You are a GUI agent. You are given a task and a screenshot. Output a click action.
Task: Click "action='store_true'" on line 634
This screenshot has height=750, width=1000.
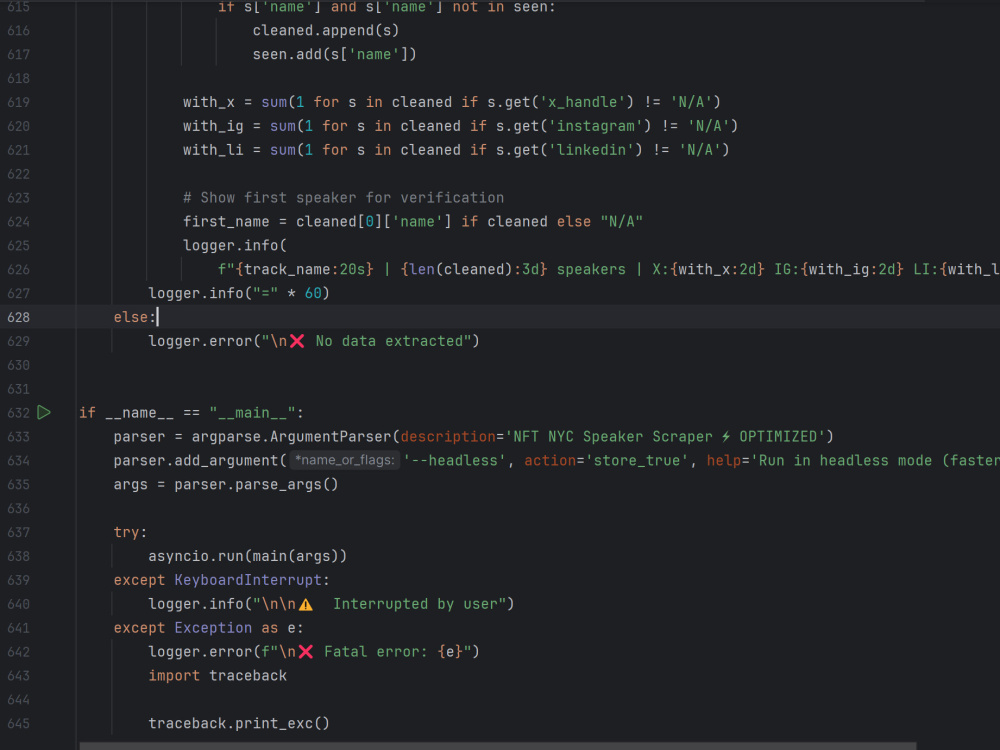point(606,460)
